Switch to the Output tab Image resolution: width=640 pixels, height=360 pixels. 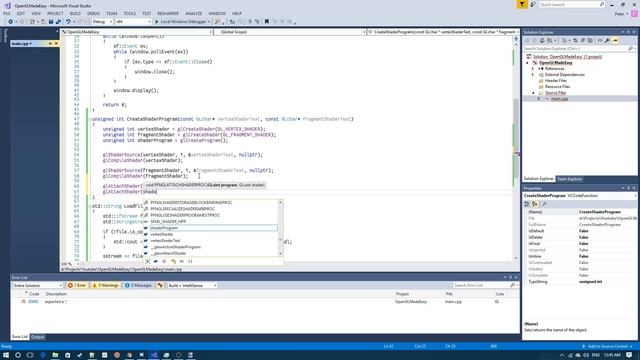point(38,337)
